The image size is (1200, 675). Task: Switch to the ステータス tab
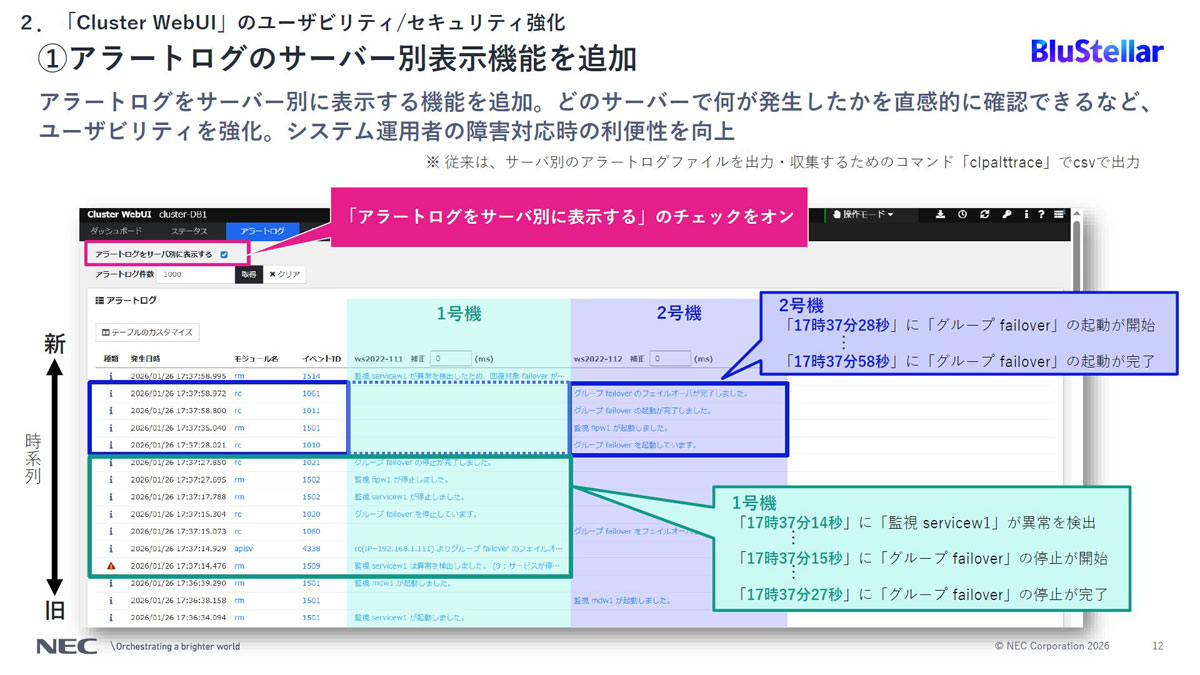[190, 231]
